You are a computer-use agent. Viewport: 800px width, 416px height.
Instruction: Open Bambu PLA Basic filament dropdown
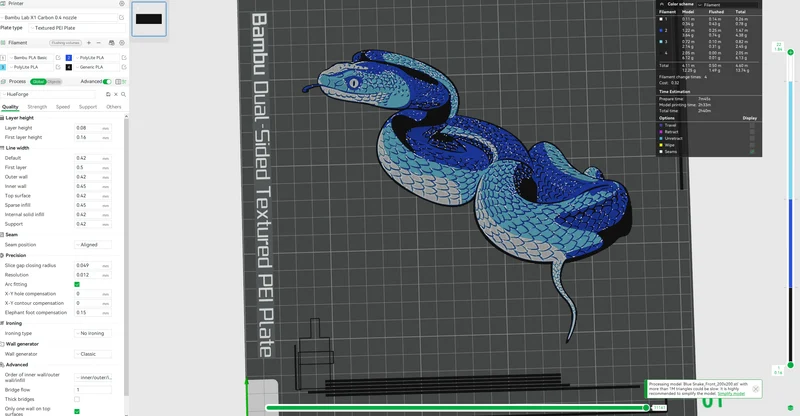tap(30, 58)
